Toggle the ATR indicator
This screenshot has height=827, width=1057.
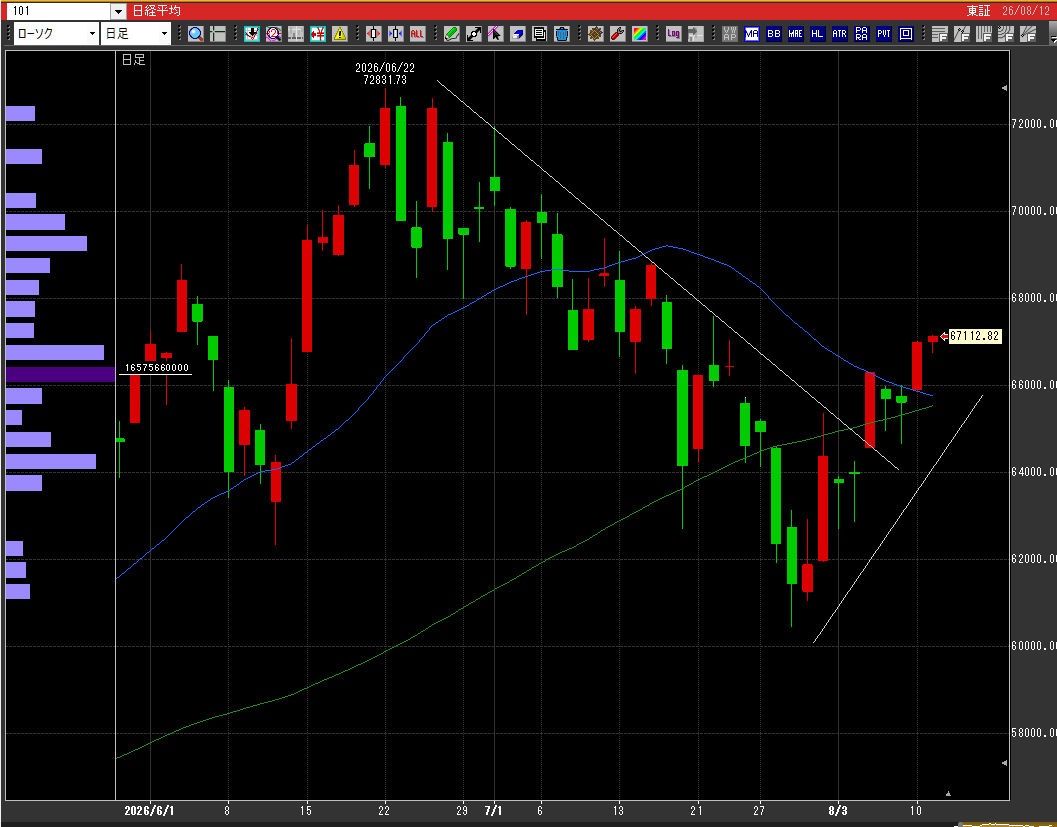[x=839, y=34]
